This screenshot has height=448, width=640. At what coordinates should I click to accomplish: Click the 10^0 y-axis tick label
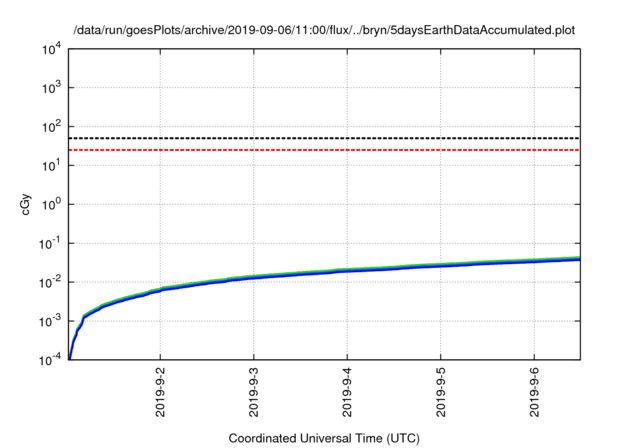pyautogui.click(x=51, y=204)
